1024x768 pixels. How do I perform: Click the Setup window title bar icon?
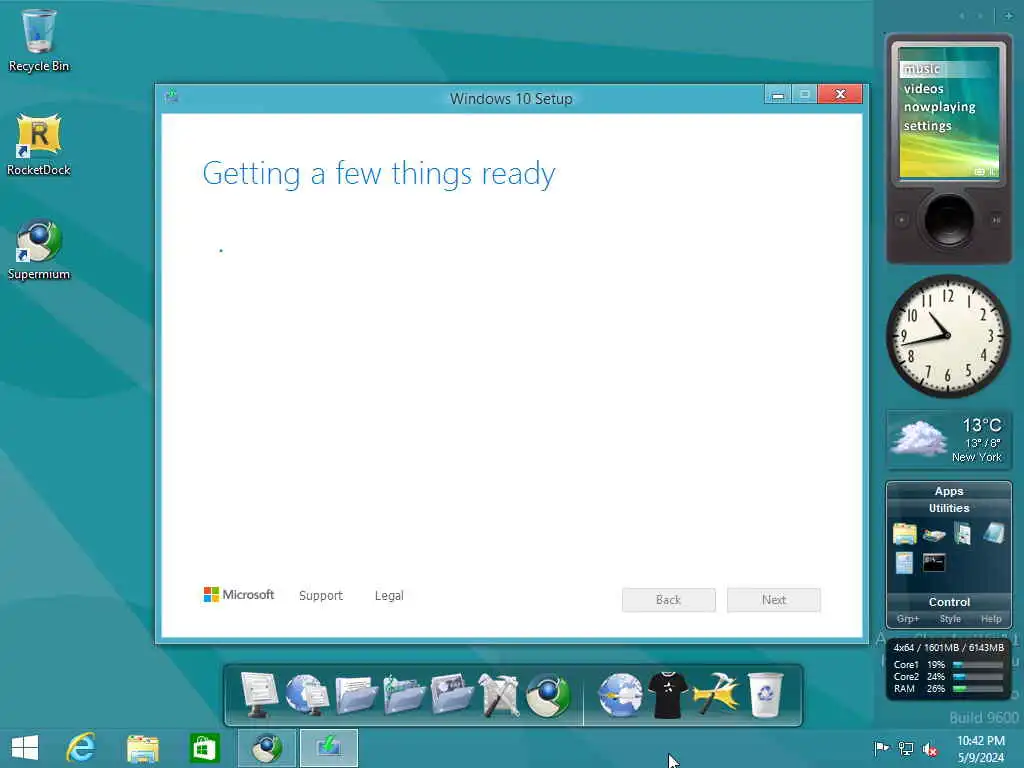point(172,96)
